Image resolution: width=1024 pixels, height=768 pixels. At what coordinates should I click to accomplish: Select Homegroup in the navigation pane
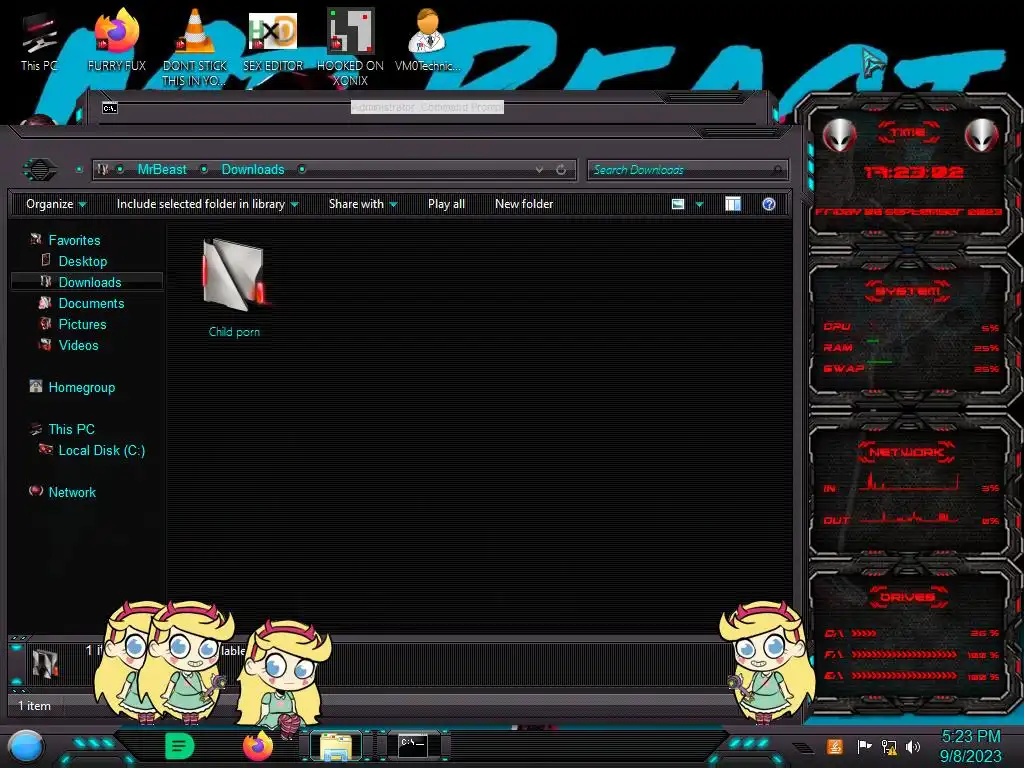click(x=82, y=387)
